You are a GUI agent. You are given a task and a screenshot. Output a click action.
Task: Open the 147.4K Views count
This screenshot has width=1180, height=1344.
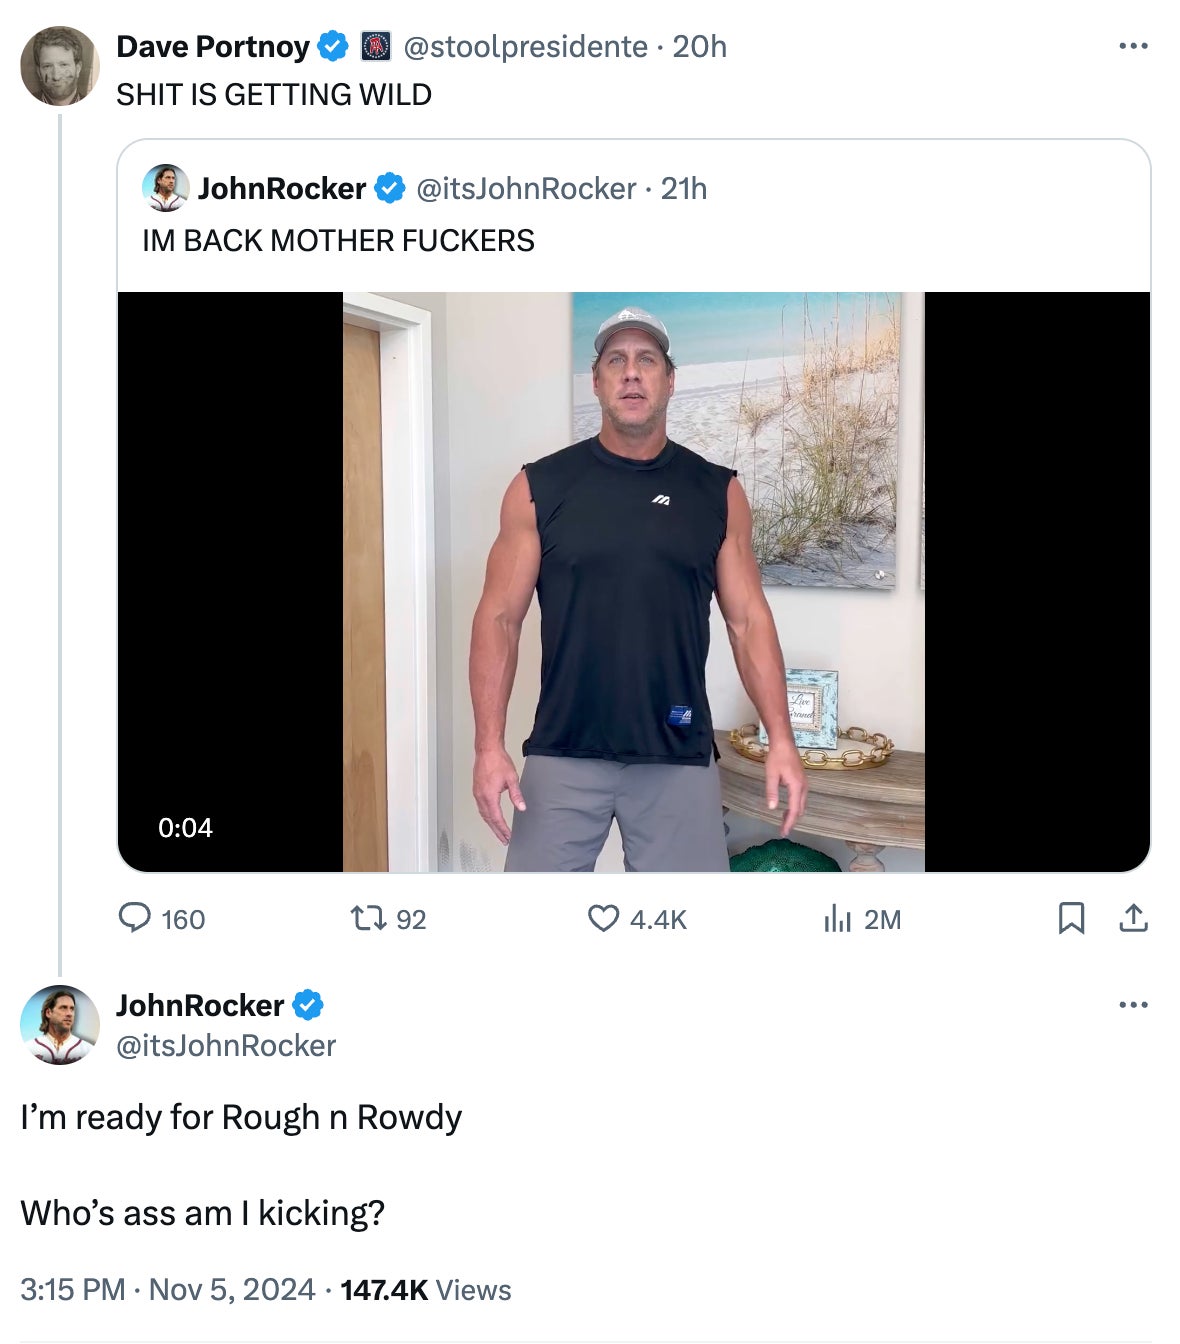[x=425, y=1290]
